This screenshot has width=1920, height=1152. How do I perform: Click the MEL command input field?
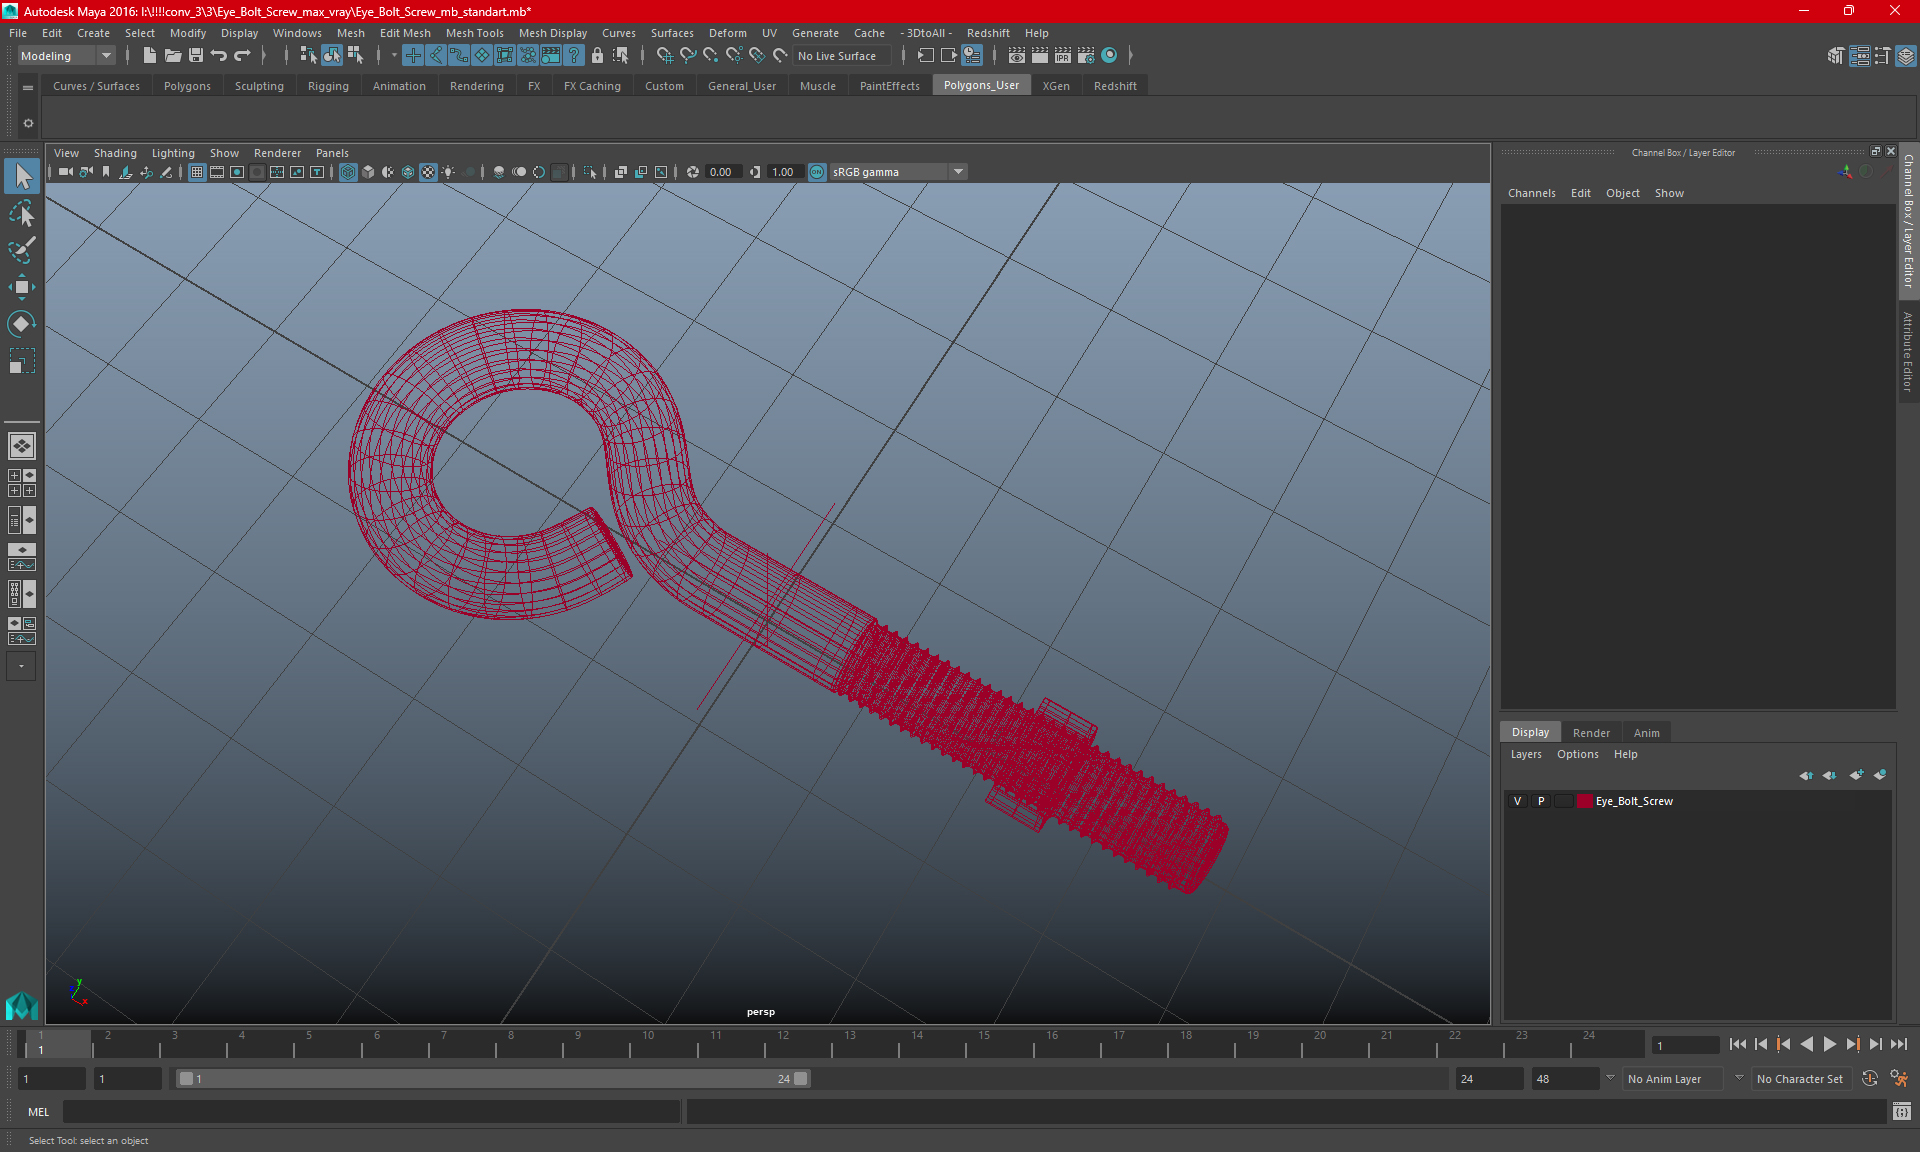pyautogui.click(x=370, y=1112)
